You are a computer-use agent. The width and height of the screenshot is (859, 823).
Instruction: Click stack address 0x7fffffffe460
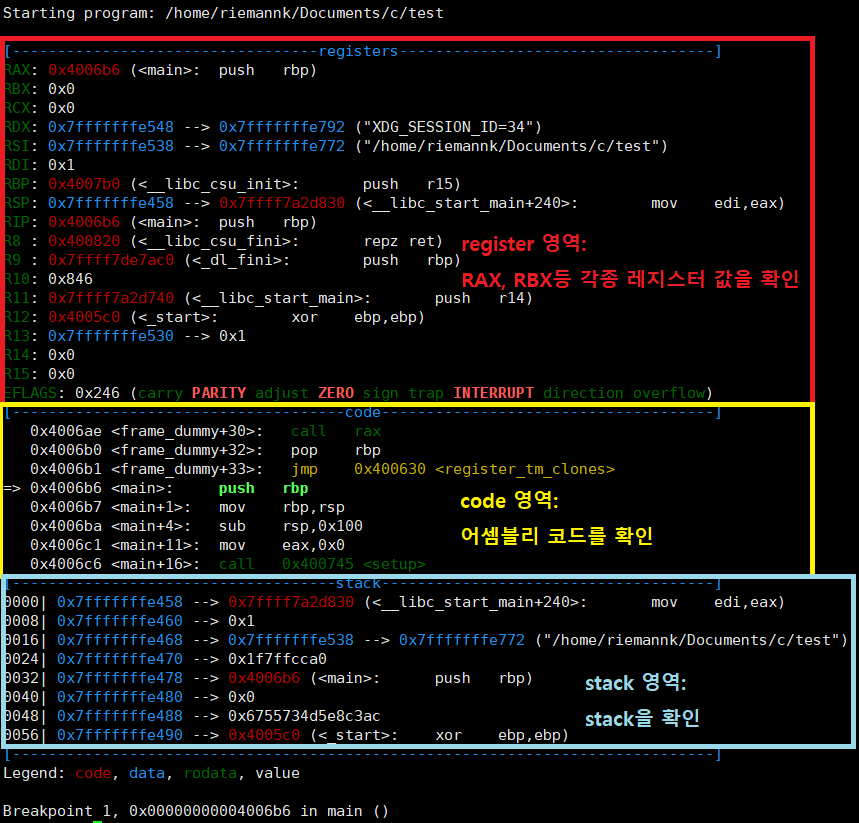pyautogui.click(x=119, y=621)
